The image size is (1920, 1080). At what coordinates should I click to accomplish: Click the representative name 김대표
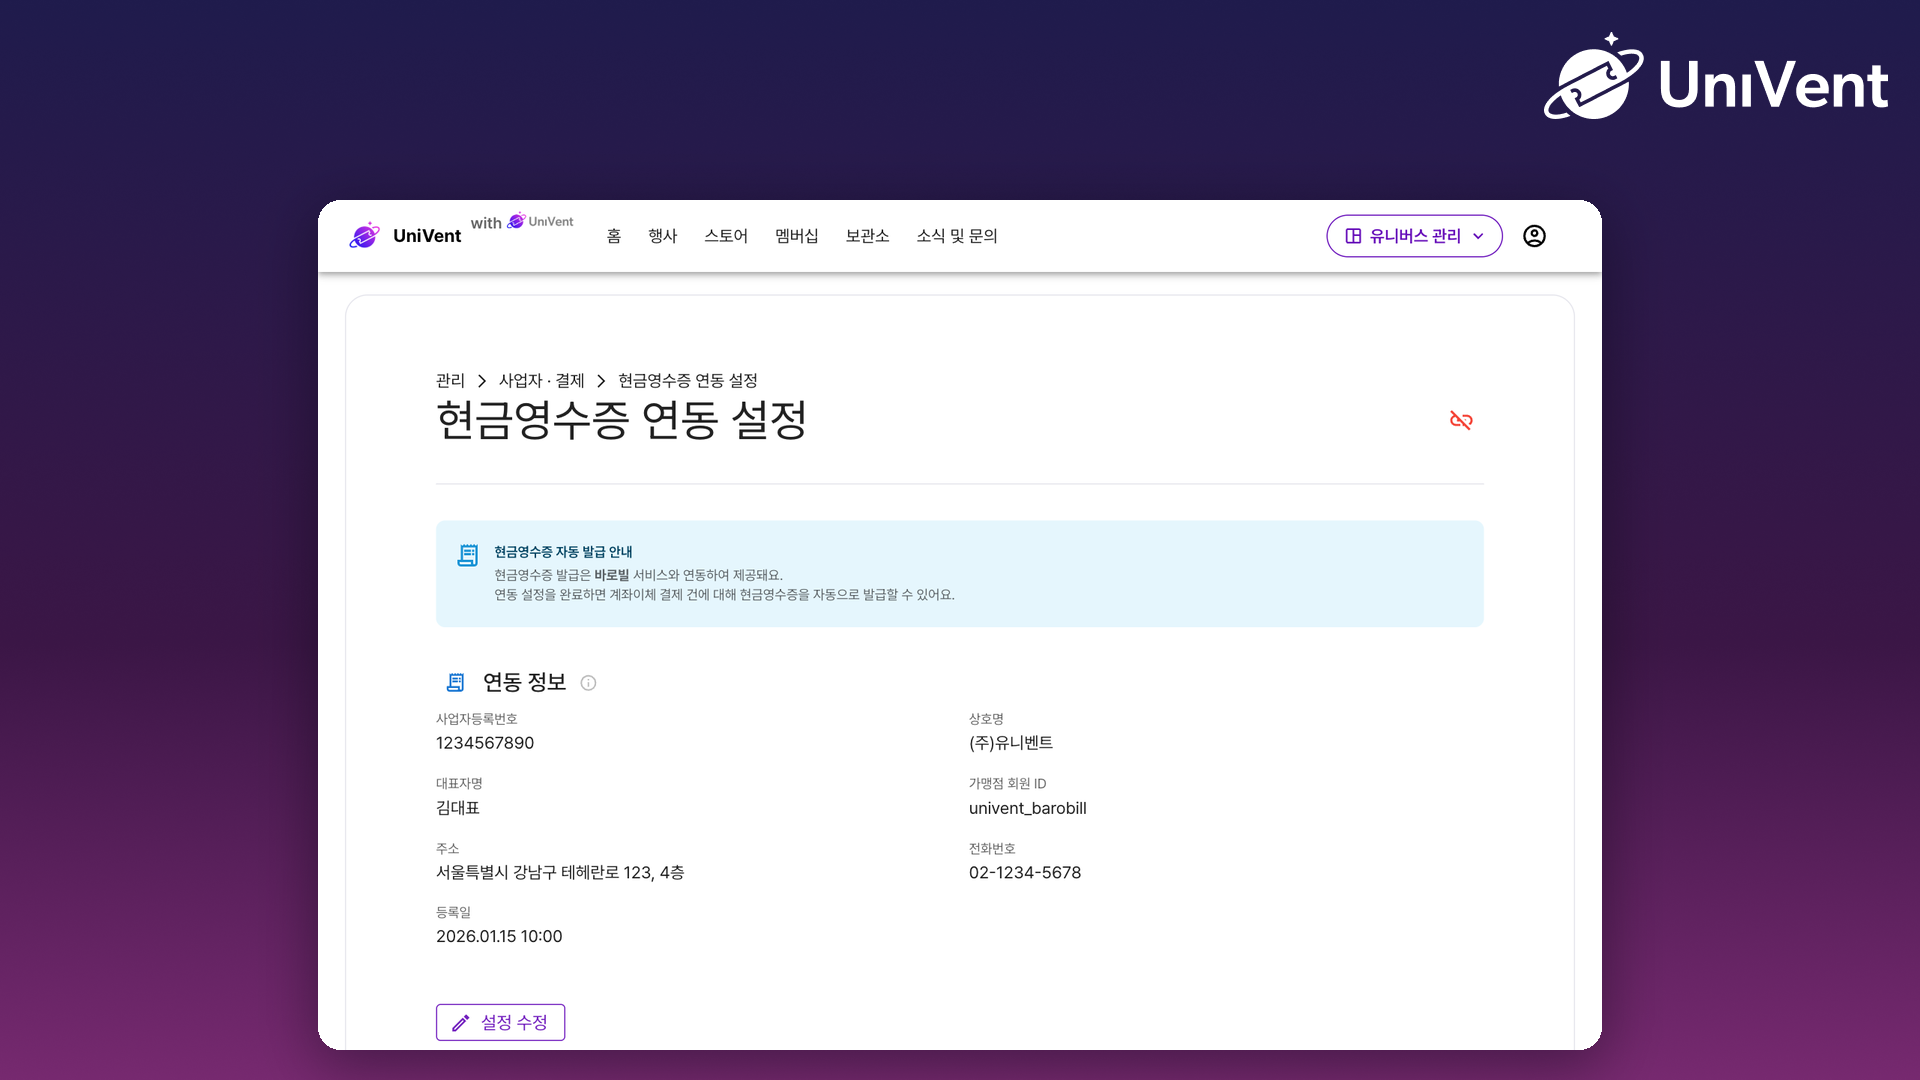coord(458,808)
